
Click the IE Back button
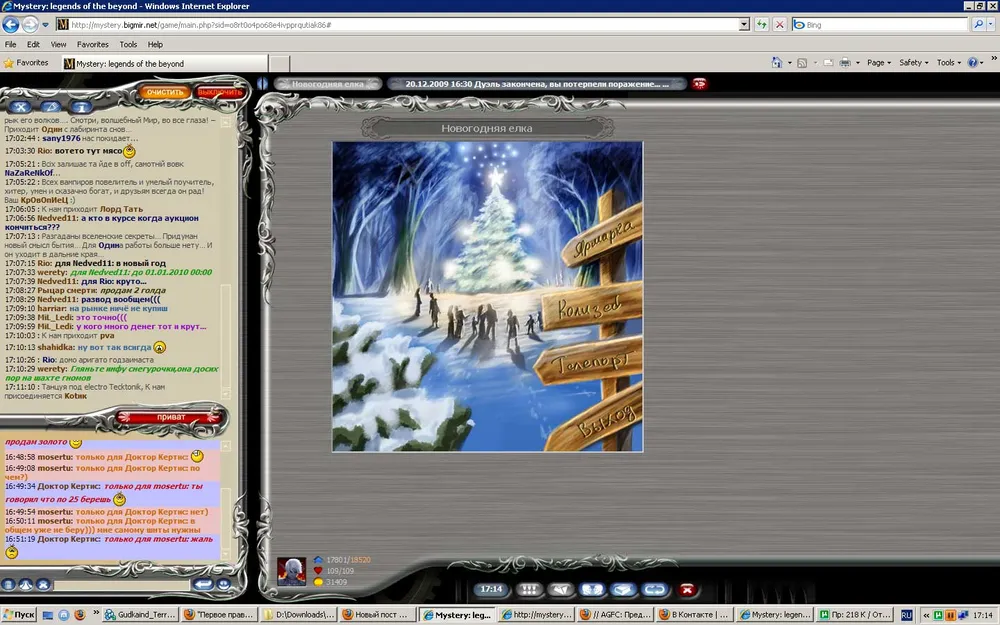pyautogui.click(x=11, y=24)
